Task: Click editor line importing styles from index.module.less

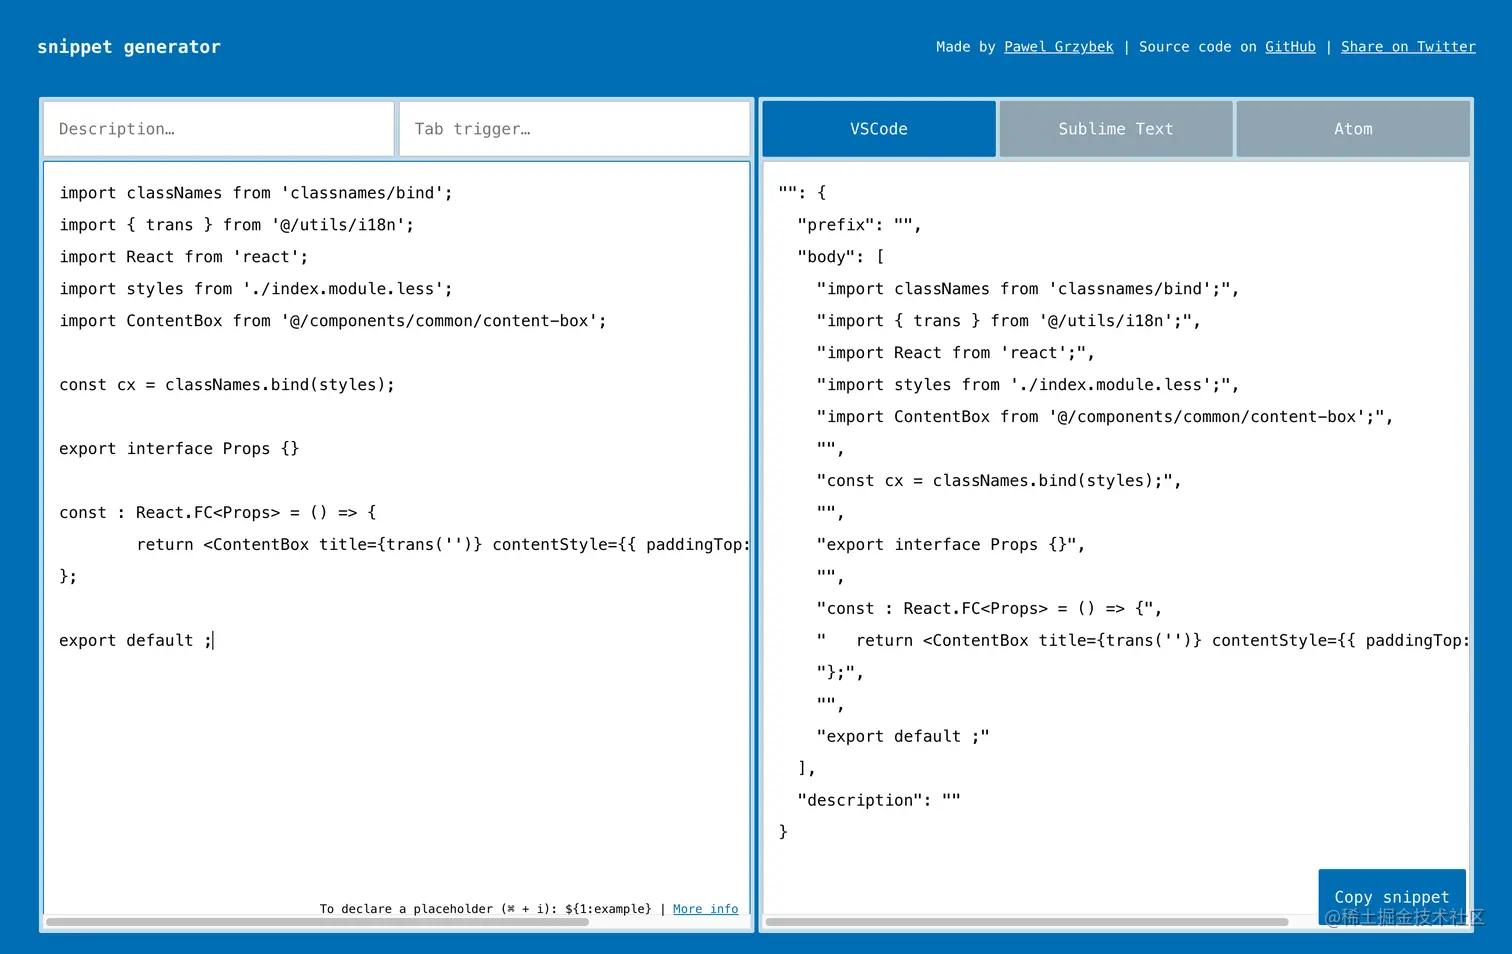Action: coord(256,289)
